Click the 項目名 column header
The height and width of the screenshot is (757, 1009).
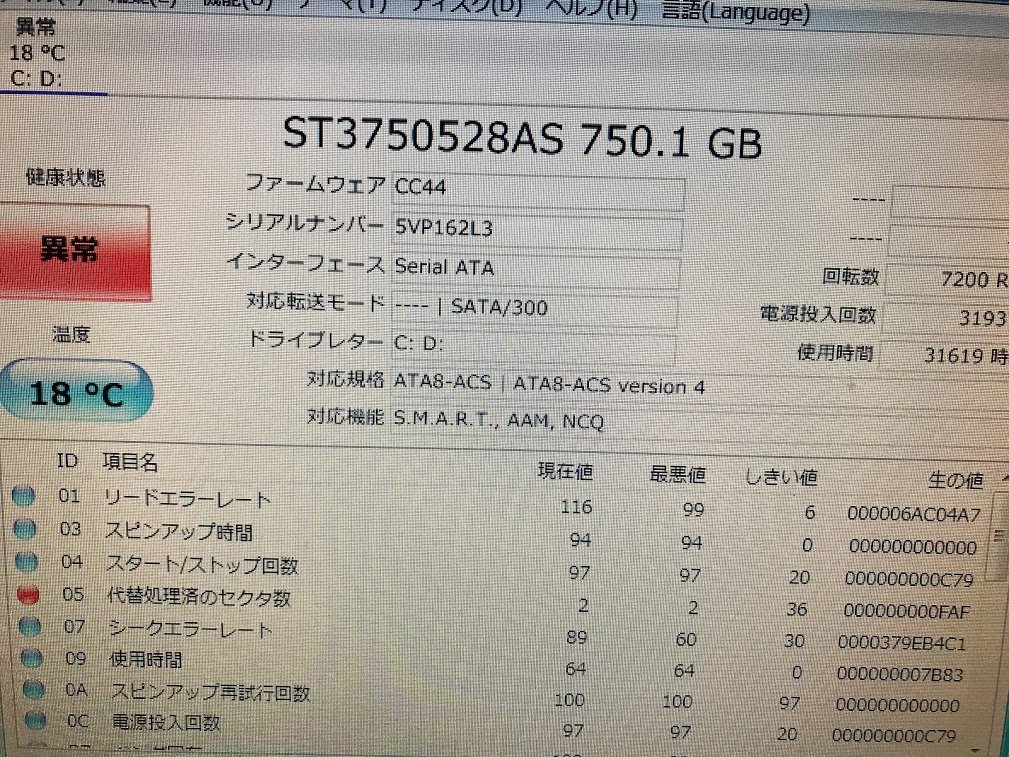pyautogui.click(x=130, y=462)
